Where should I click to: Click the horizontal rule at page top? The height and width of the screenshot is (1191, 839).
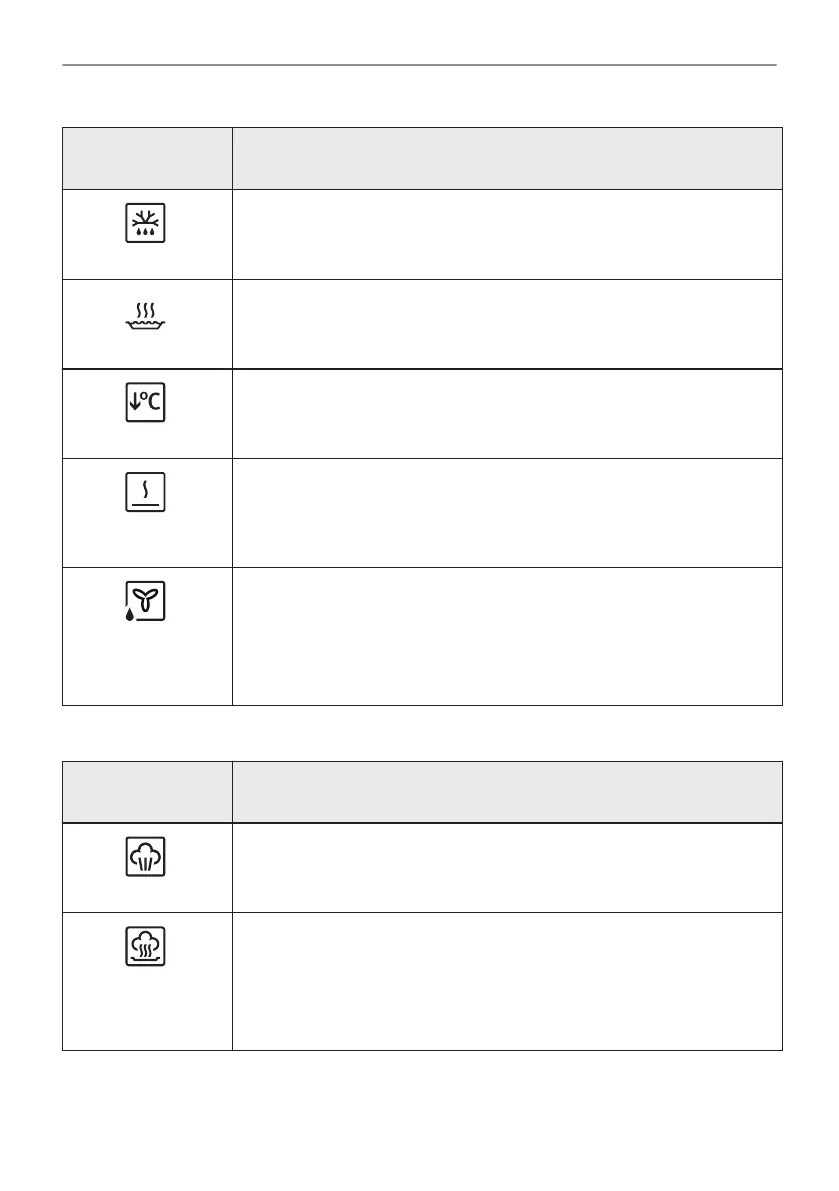(419, 65)
